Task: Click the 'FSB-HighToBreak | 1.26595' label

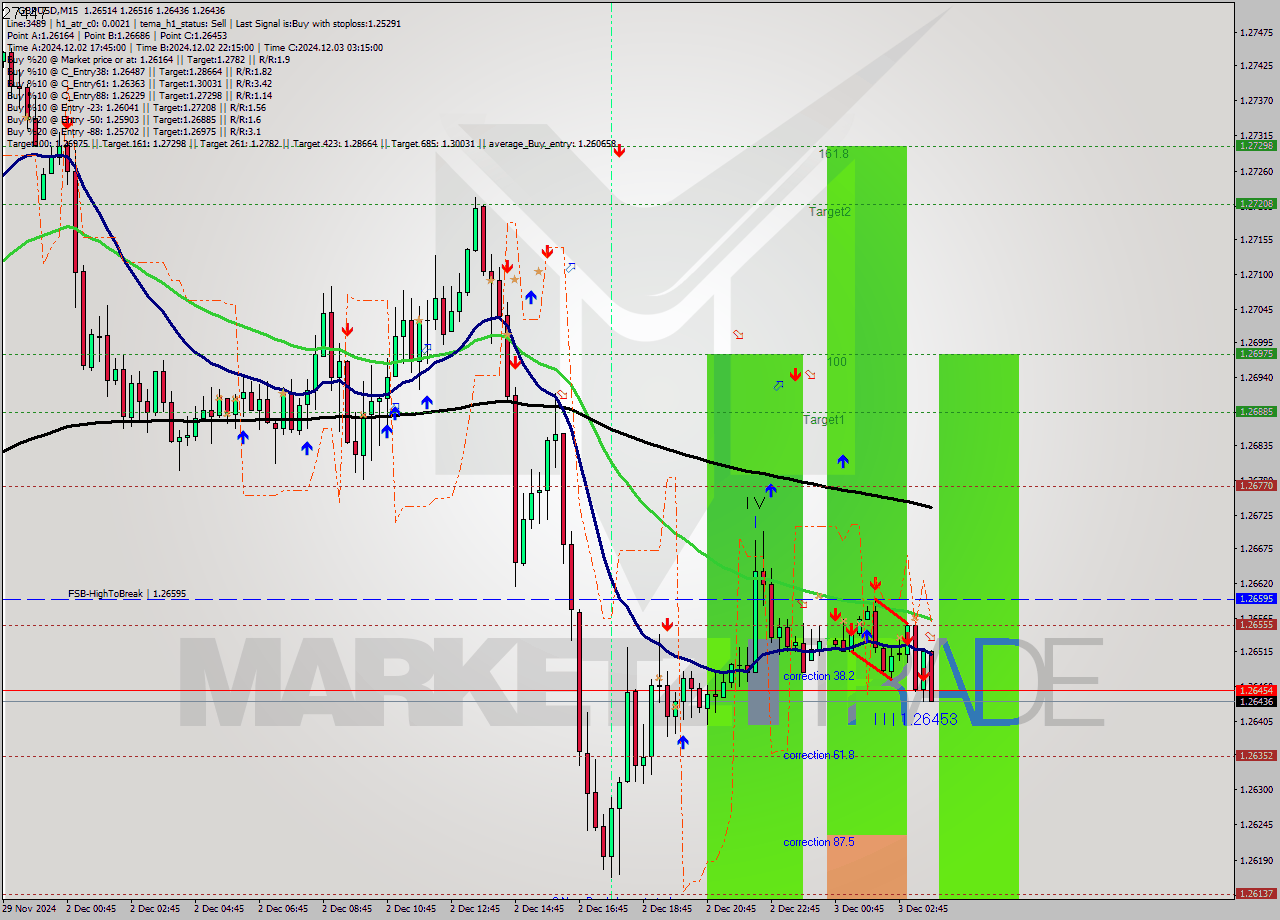Action: coord(127,594)
